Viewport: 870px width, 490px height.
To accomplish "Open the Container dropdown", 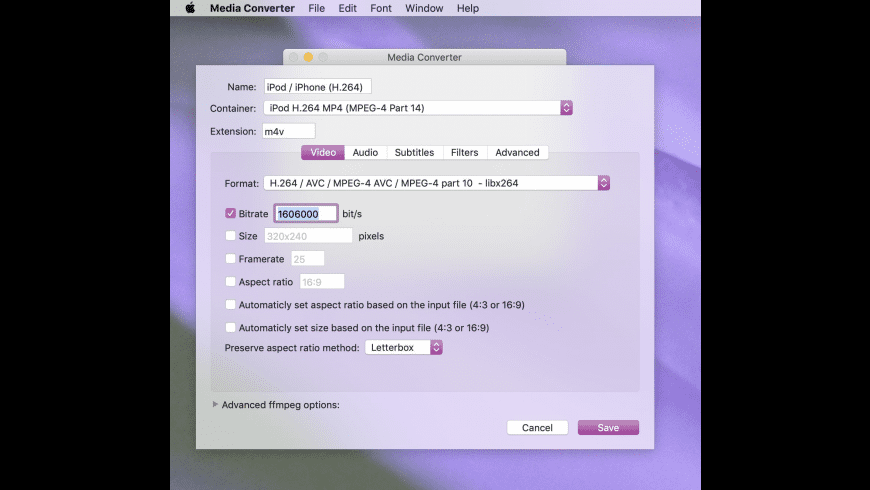I will tap(418, 108).
